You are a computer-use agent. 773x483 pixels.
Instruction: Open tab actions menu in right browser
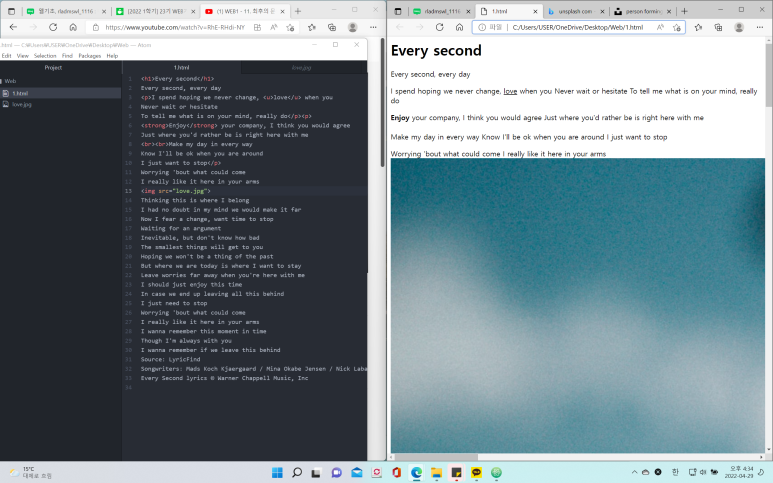click(398, 11)
